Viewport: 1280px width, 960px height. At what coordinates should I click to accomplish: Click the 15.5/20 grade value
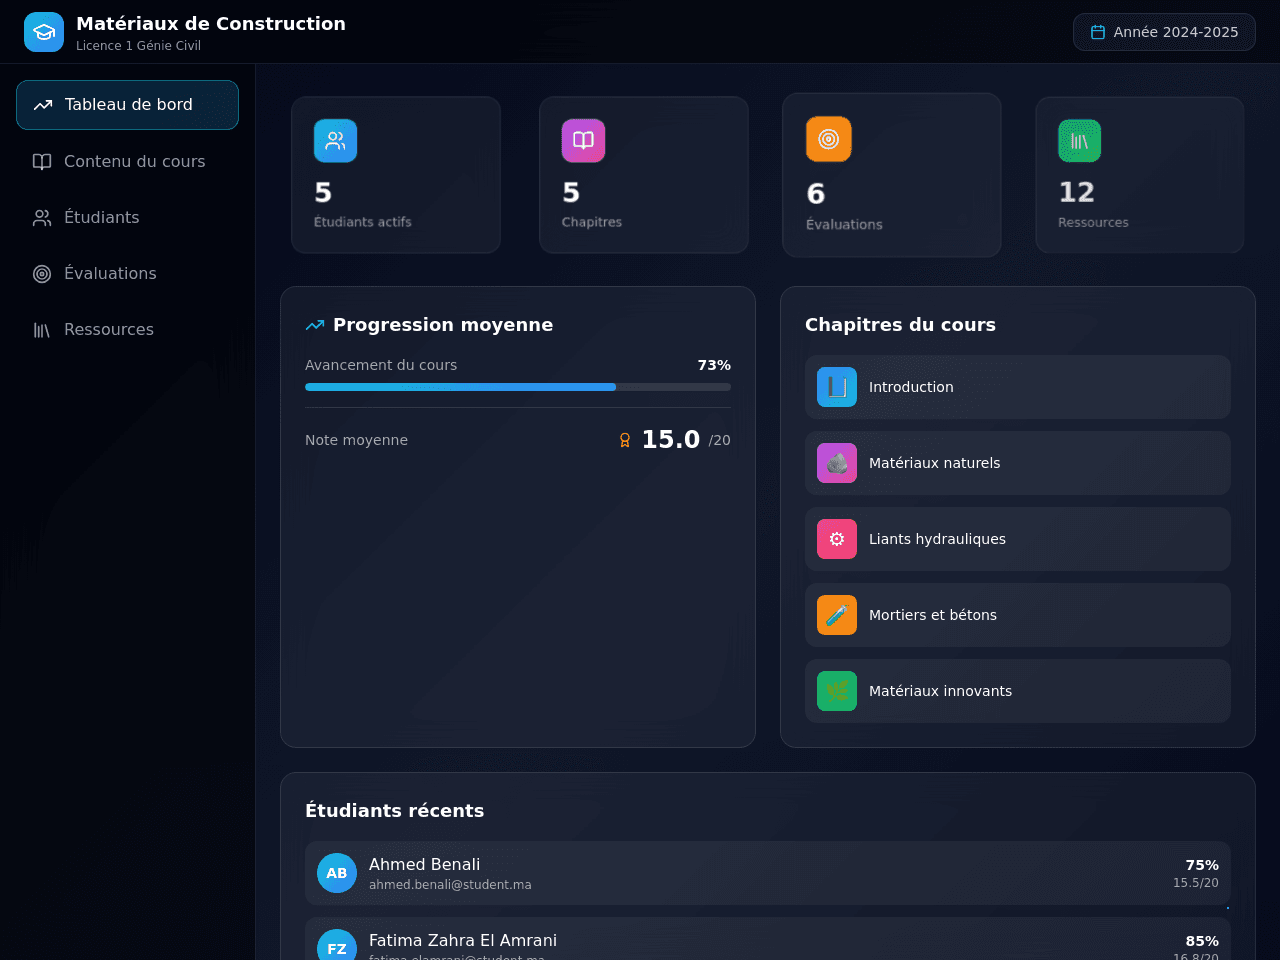click(1196, 883)
